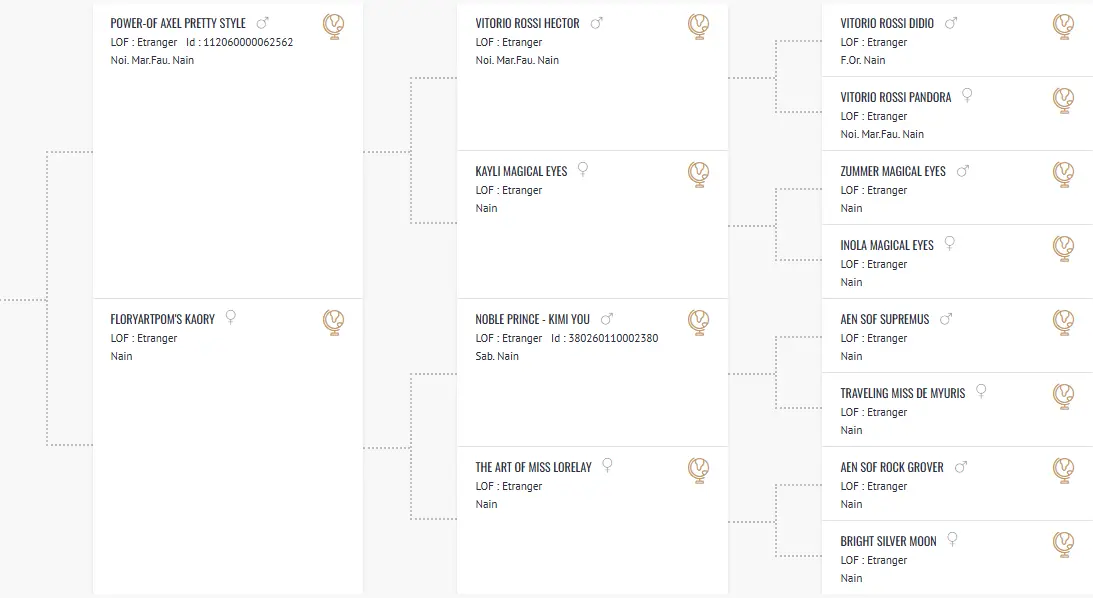
Task: Click globe icon beside ZUMMER MAGICAL EYES
Action: click(1064, 174)
